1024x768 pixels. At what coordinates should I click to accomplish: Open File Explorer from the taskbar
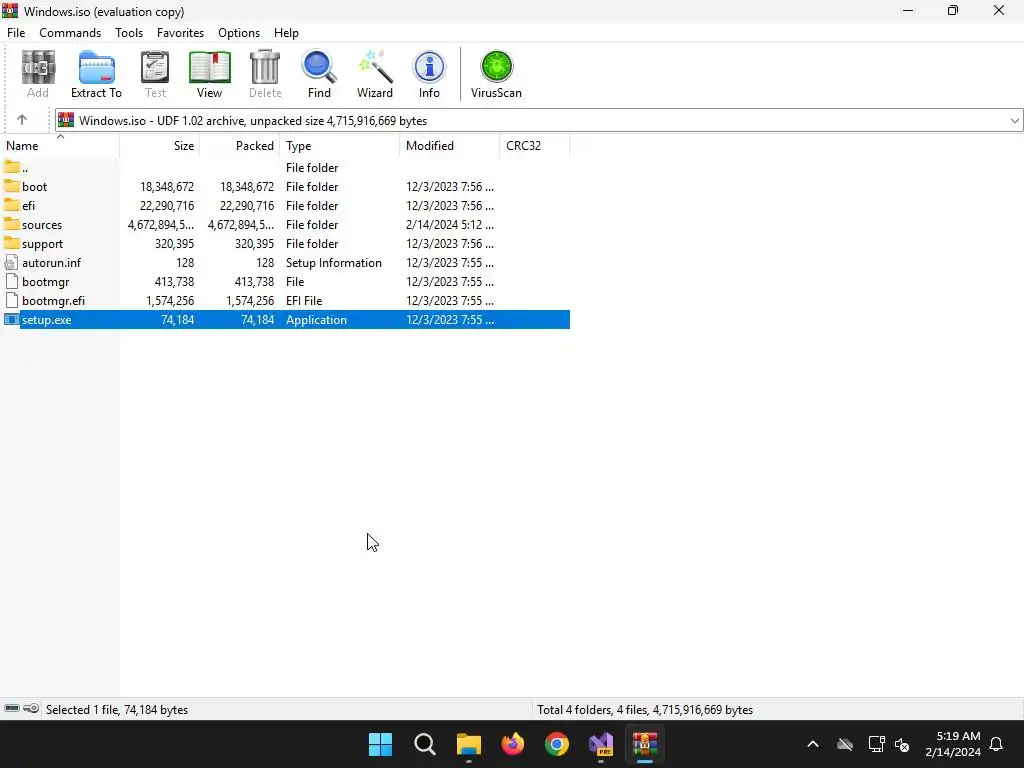[468, 744]
